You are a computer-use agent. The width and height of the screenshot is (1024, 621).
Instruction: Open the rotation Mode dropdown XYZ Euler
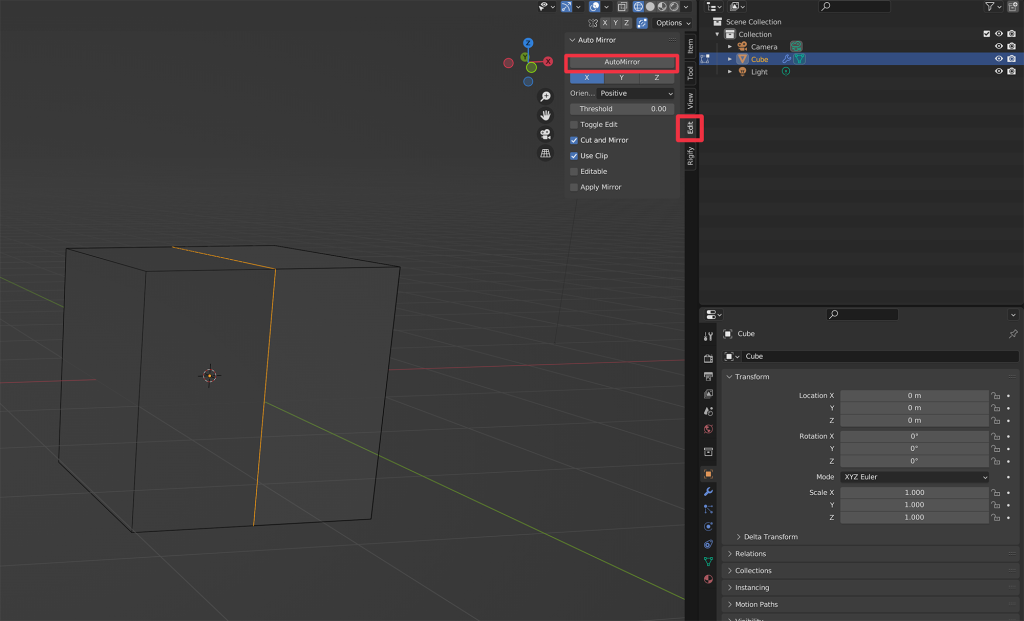[x=915, y=477]
